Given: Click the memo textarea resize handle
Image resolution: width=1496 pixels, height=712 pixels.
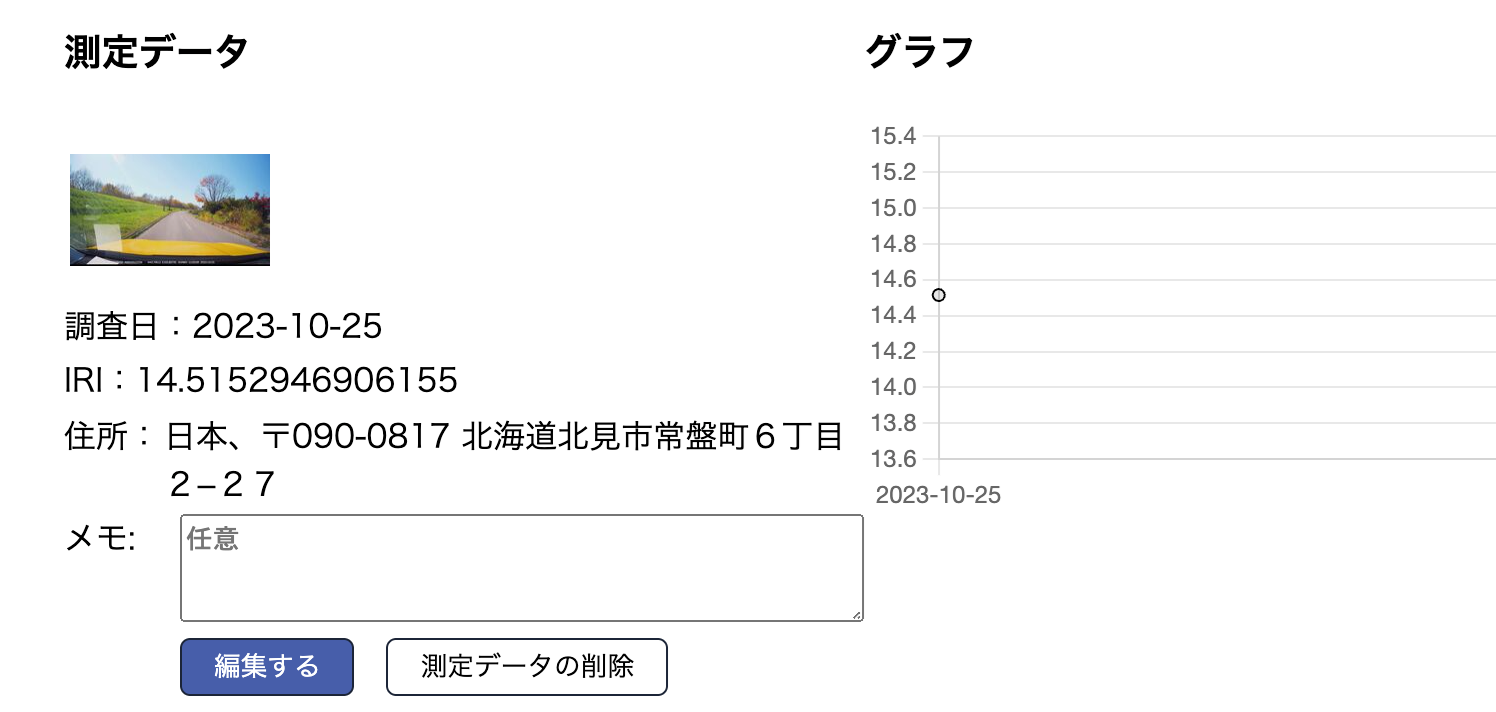Looking at the screenshot, I should point(857,615).
